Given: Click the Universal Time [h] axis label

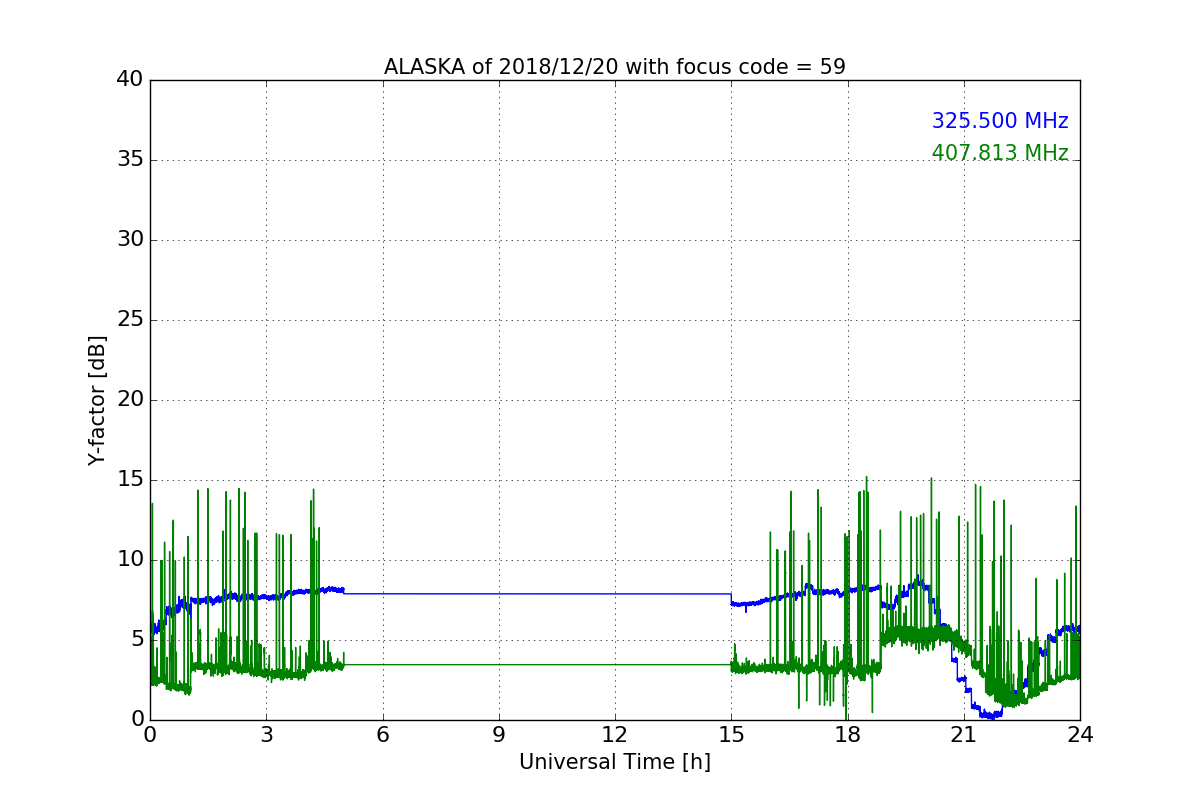Looking at the screenshot, I should (x=615, y=762).
